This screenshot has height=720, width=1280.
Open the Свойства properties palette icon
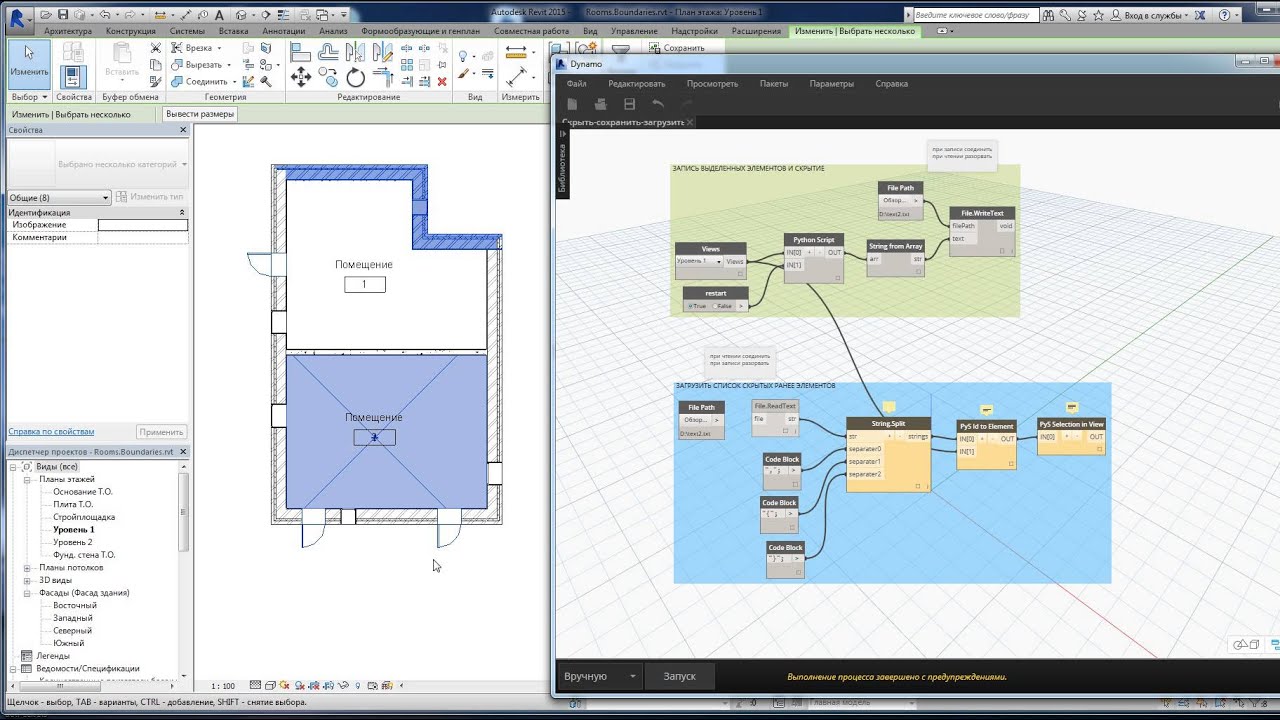(x=72, y=76)
